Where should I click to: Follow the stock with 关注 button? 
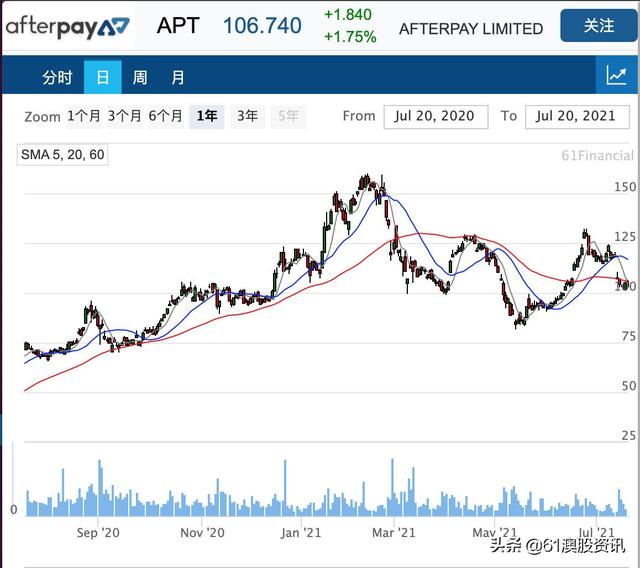coord(599,26)
